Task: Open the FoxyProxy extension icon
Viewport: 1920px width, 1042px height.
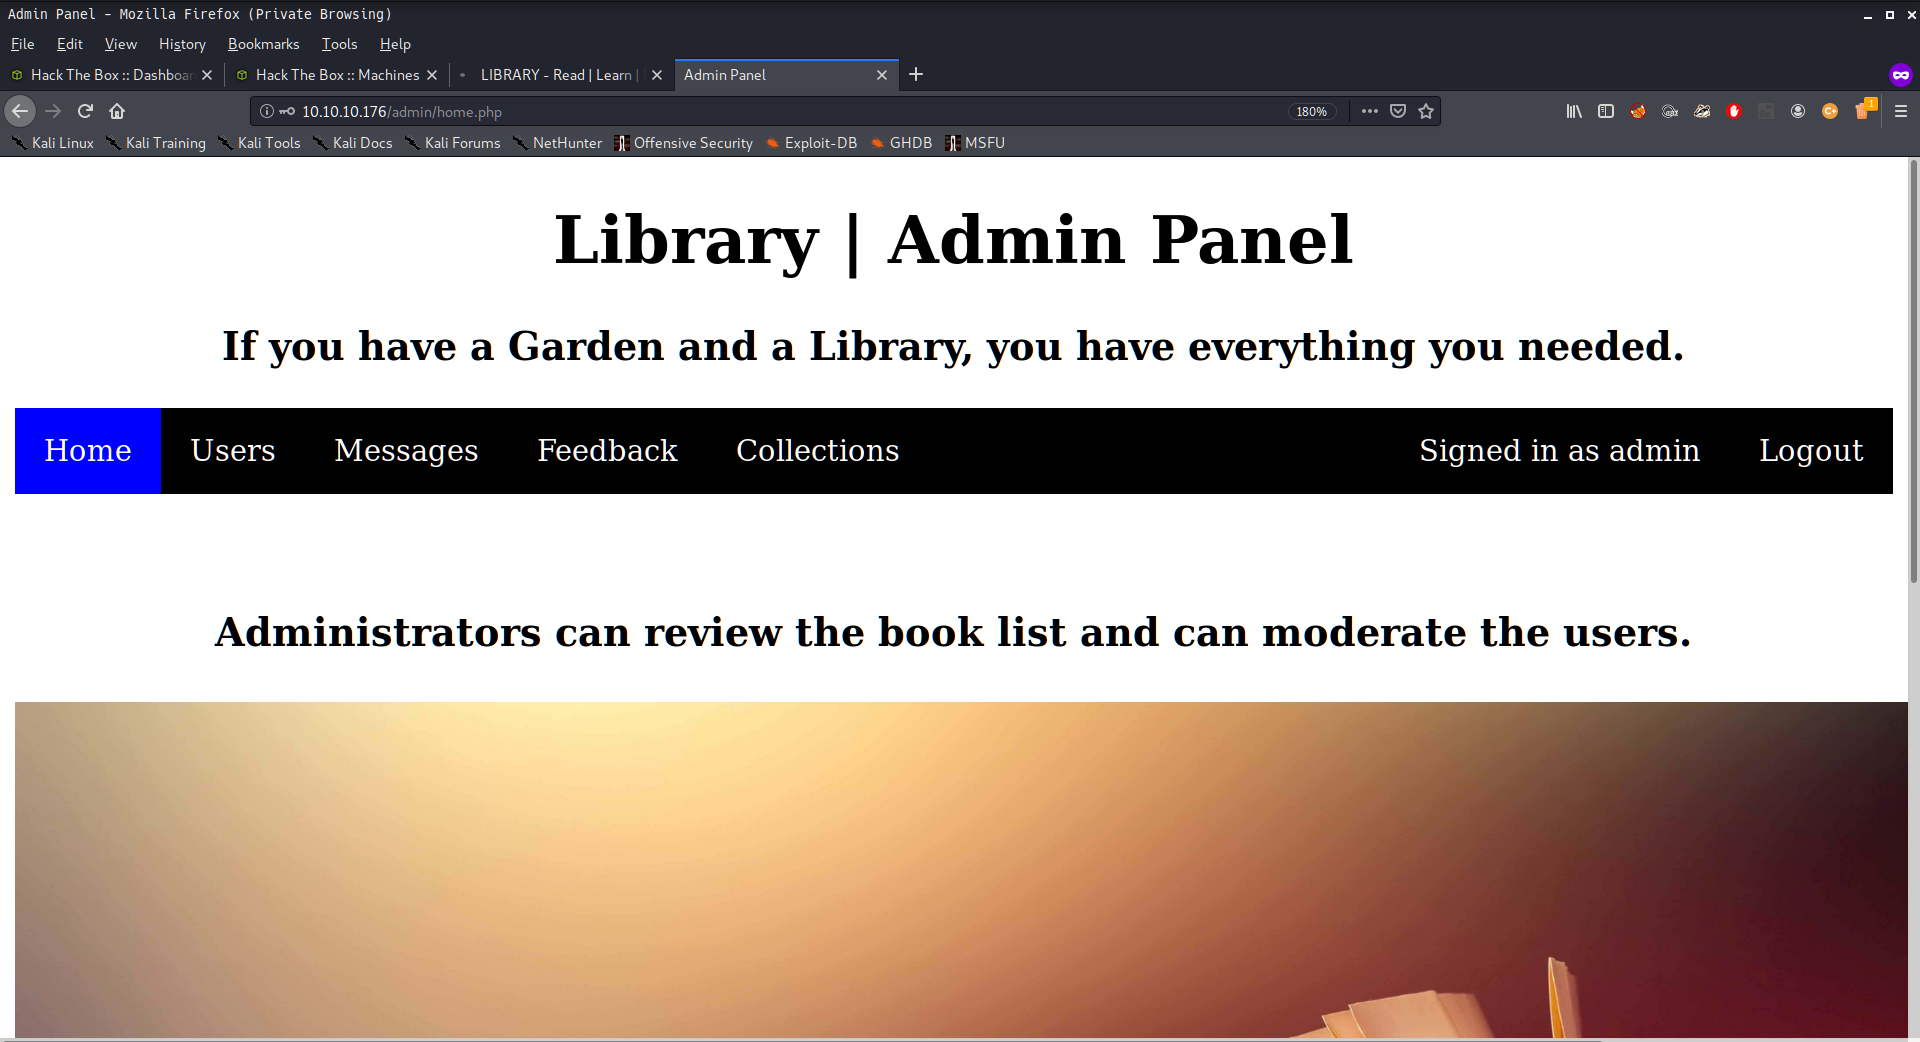Action: pos(1638,111)
